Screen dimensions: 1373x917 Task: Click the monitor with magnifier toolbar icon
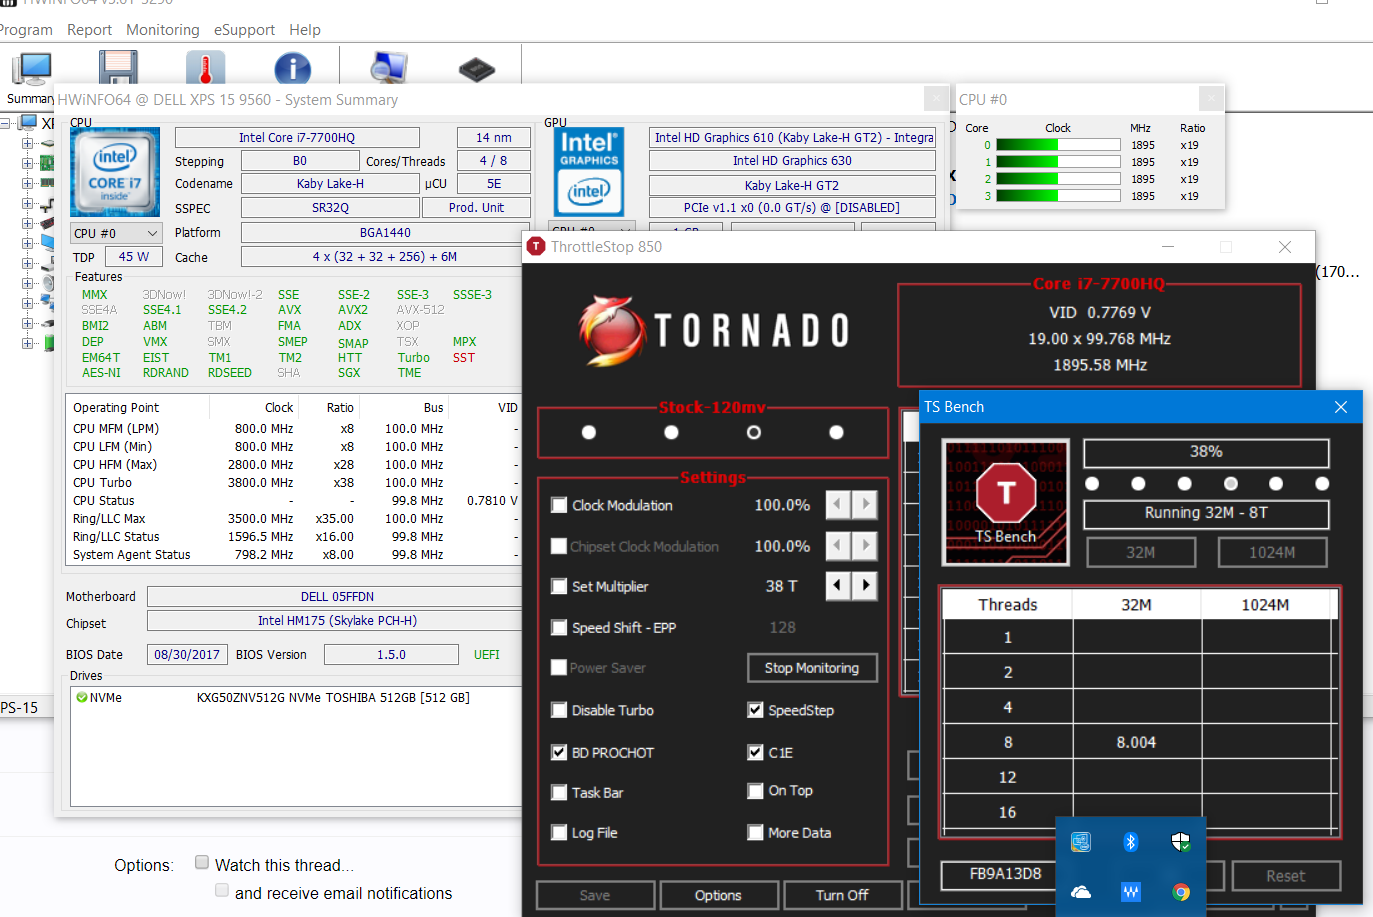click(388, 67)
